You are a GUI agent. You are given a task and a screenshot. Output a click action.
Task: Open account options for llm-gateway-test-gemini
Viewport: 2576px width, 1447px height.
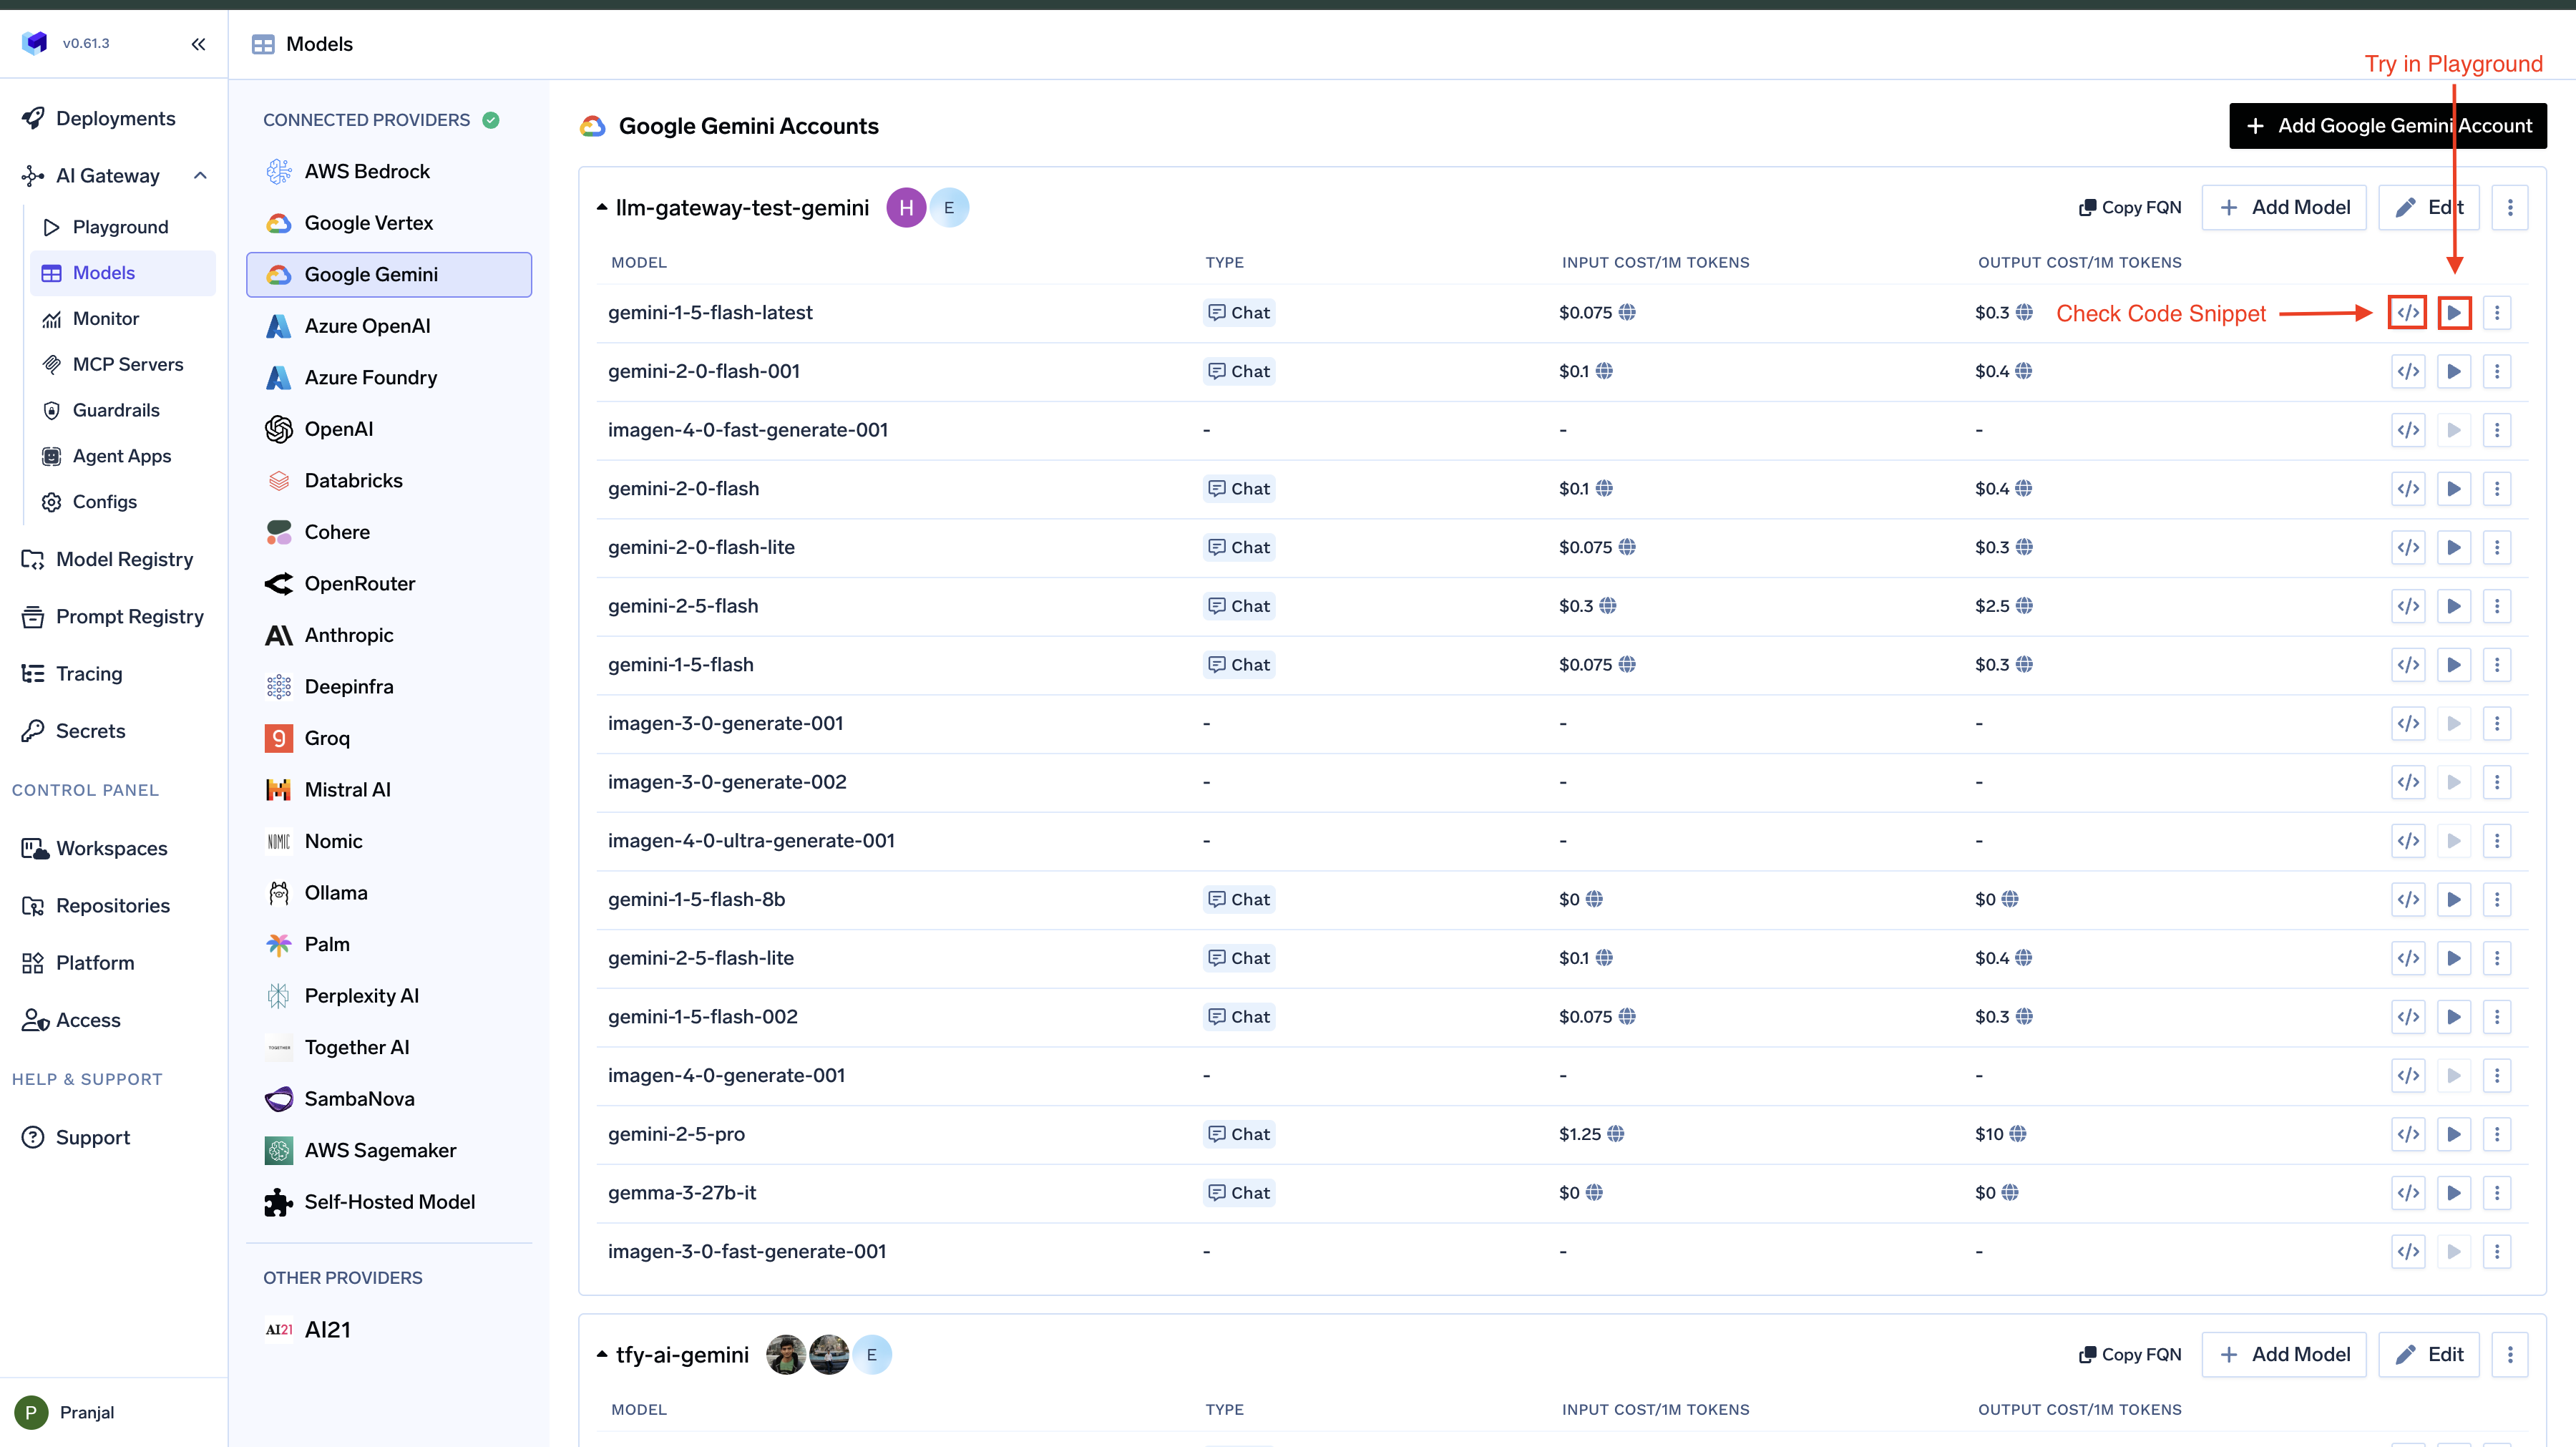[2510, 208]
